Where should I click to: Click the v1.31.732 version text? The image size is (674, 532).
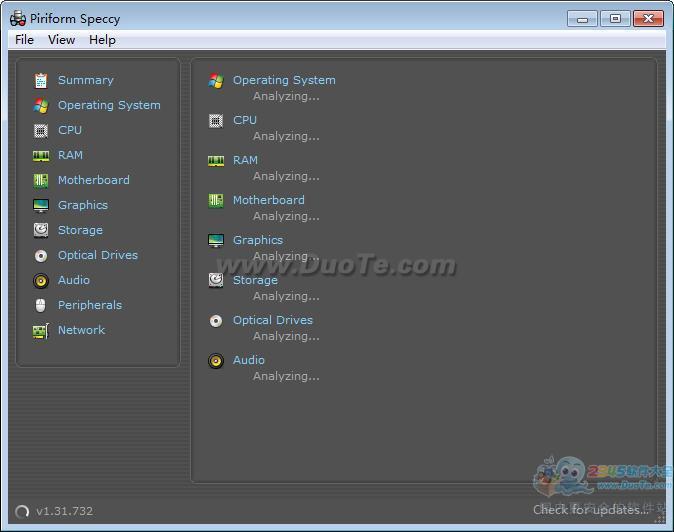tap(64, 511)
